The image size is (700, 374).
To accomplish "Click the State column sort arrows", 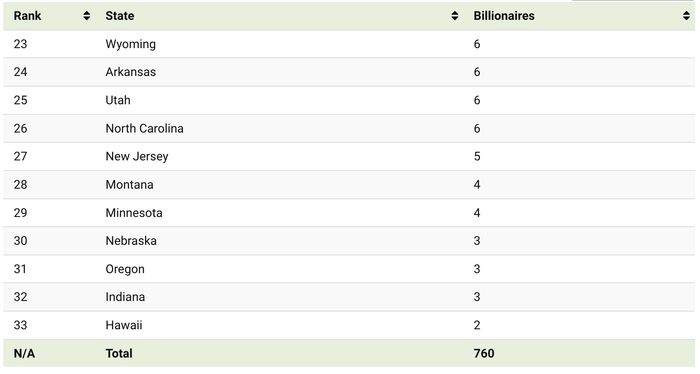I will (454, 16).
